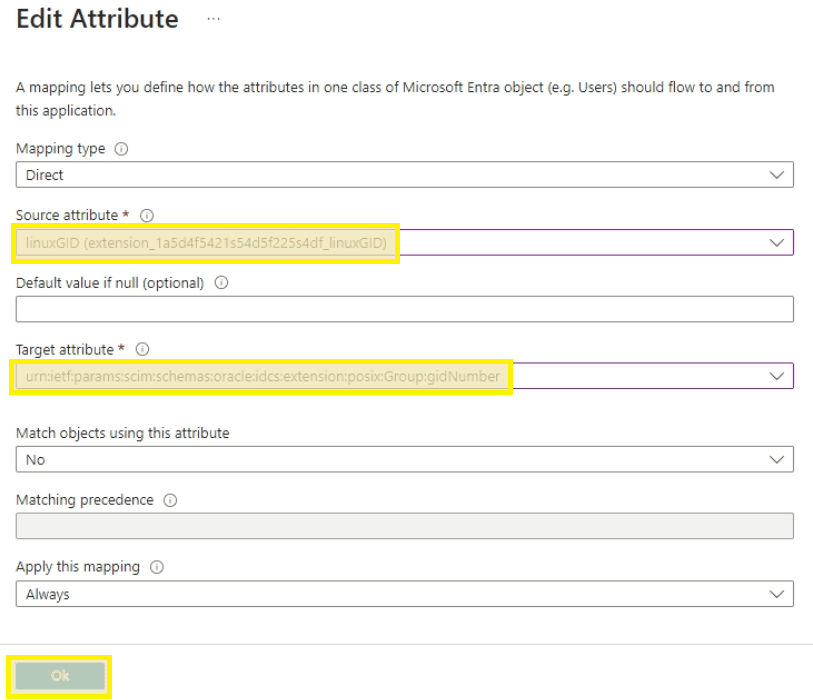Open the ellipsis menu beside Edit Attribute
This screenshot has width=813, height=700.
pos(212,20)
